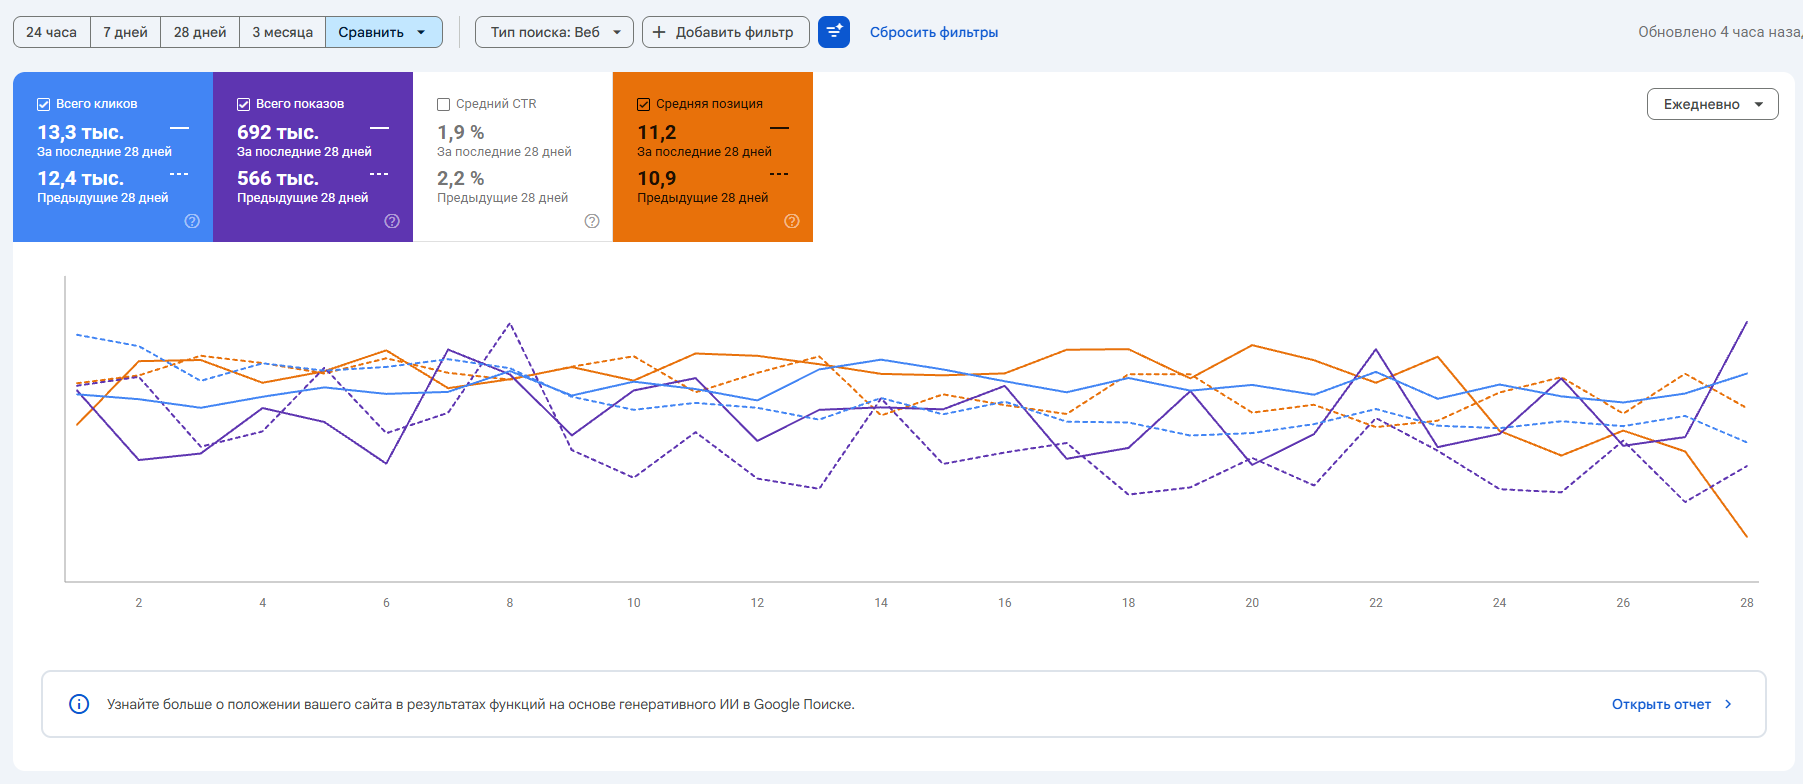Viewport: 1803px width, 784px height.
Task: Switch to the 3 месяца range tab
Action: [282, 32]
